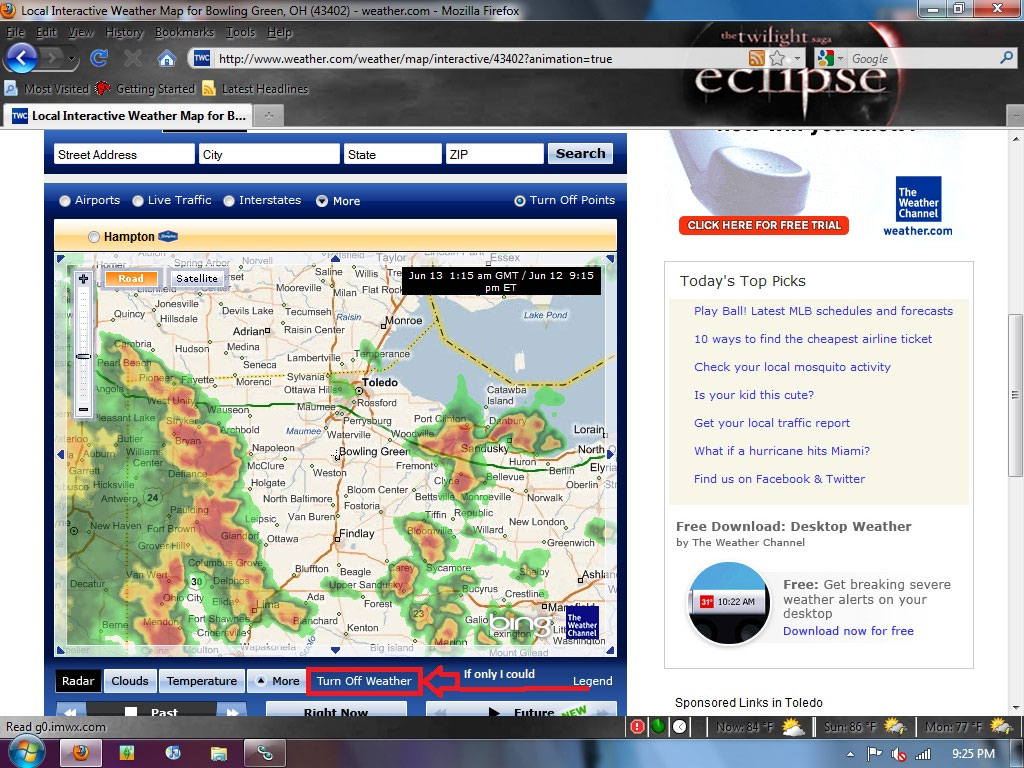Zoom out the map with minus button
Viewport: 1024px width, 768px height.
click(x=83, y=409)
